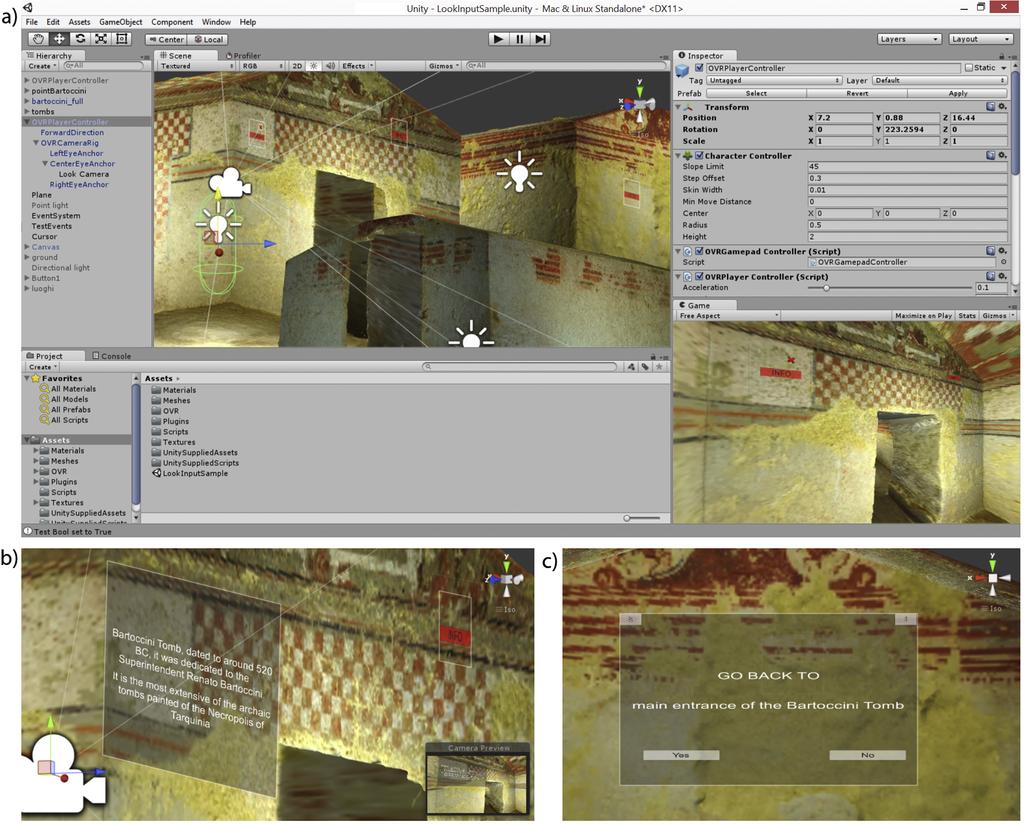Select the Rotate tool

point(80,39)
